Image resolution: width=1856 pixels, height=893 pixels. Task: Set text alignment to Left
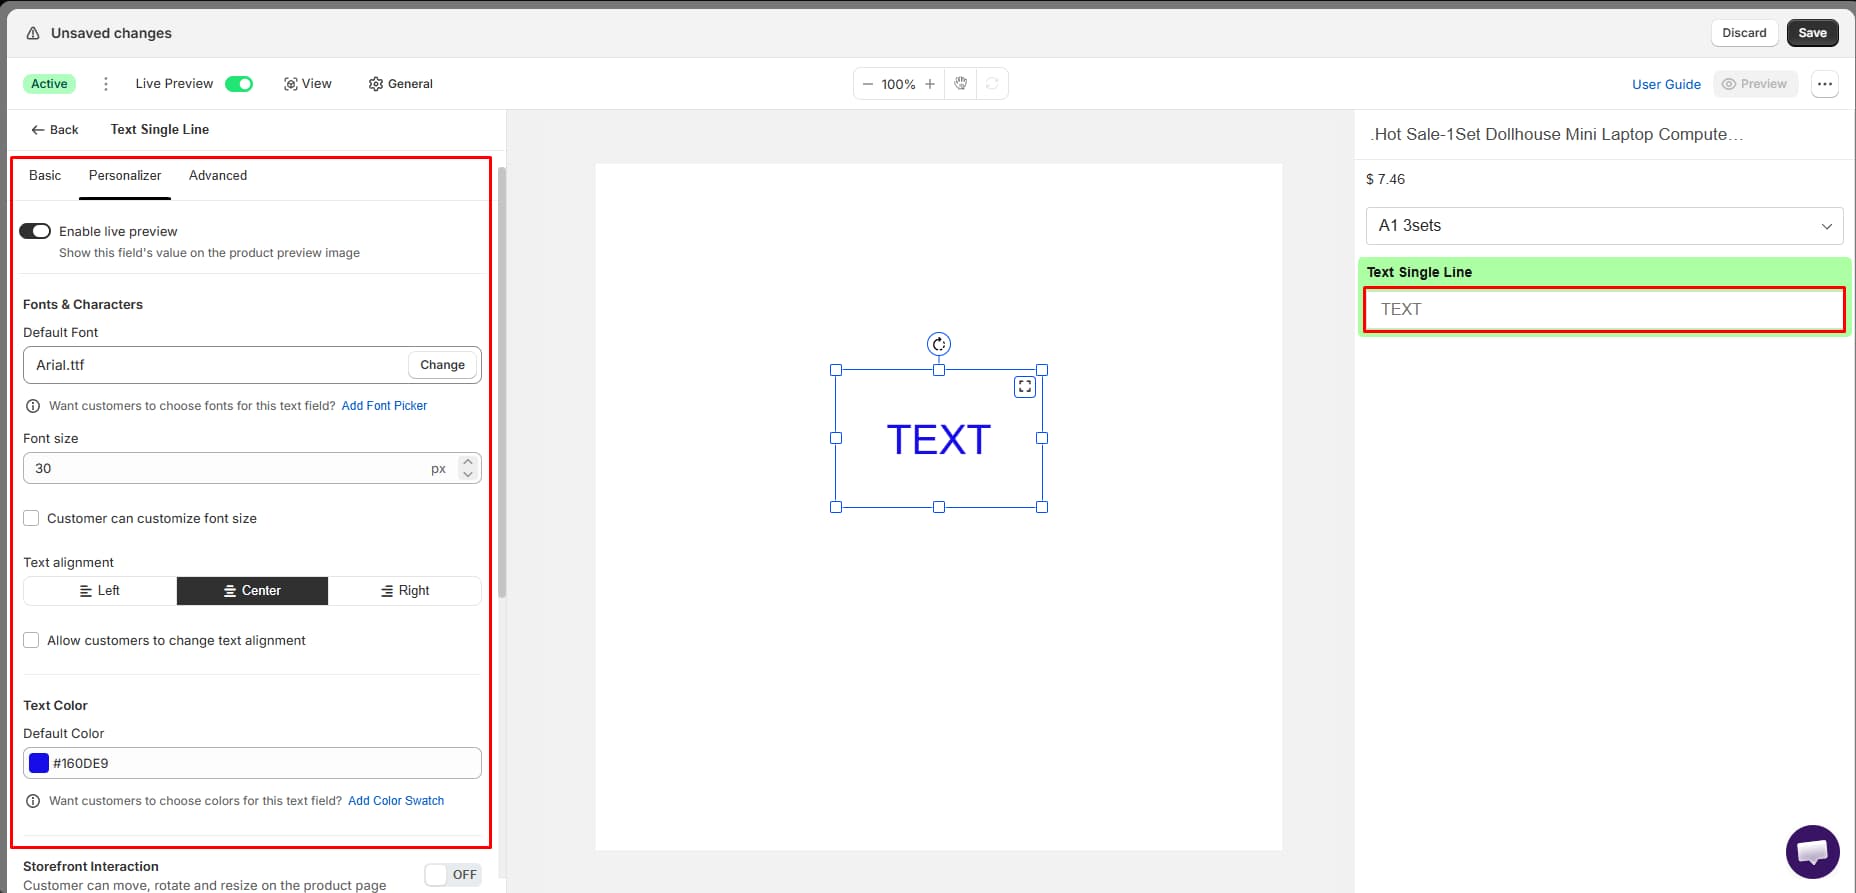(x=100, y=591)
